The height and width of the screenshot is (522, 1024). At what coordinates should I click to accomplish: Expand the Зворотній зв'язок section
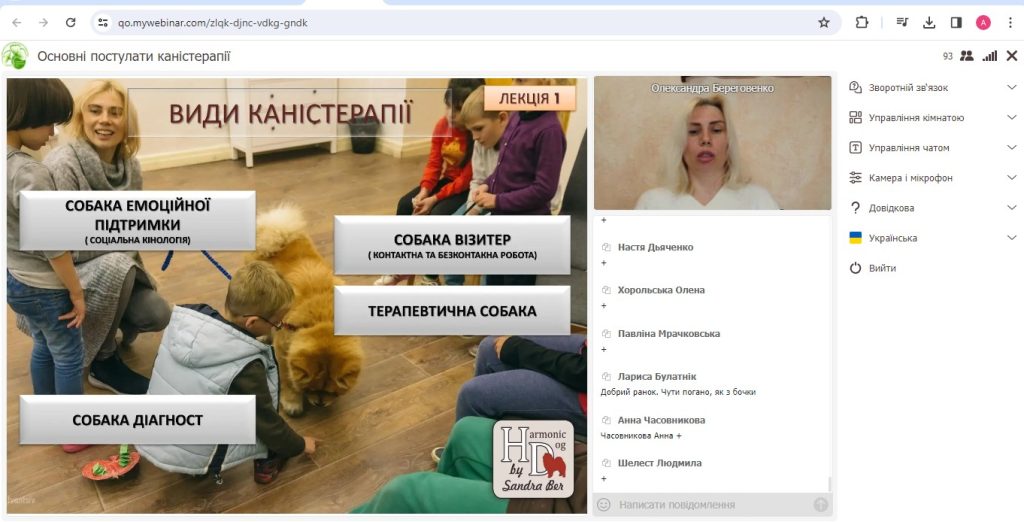930,87
